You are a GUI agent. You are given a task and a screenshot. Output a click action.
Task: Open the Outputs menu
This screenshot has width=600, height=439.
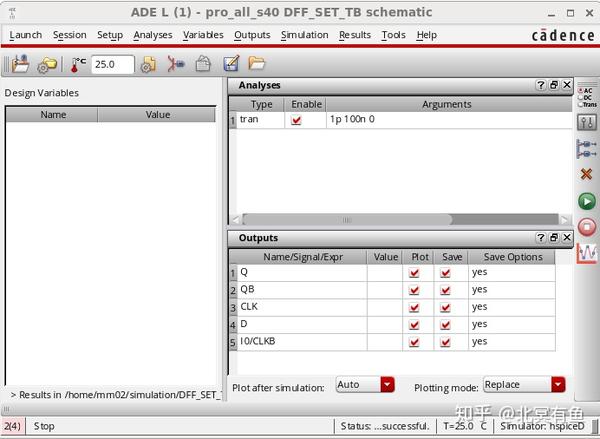tap(252, 35)
